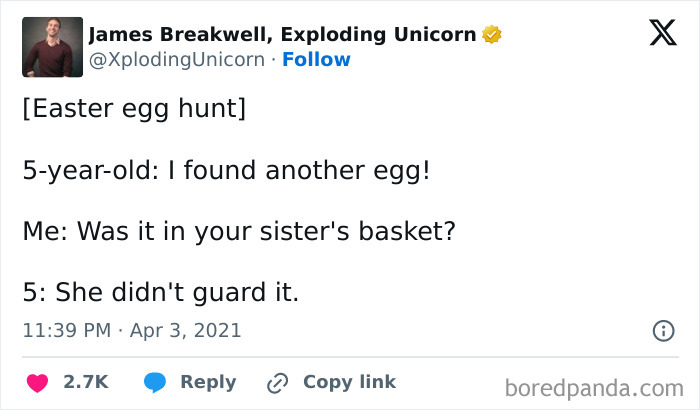Like the tweet with the heart icon
700x410 pixels.
(x=38, y=382)
